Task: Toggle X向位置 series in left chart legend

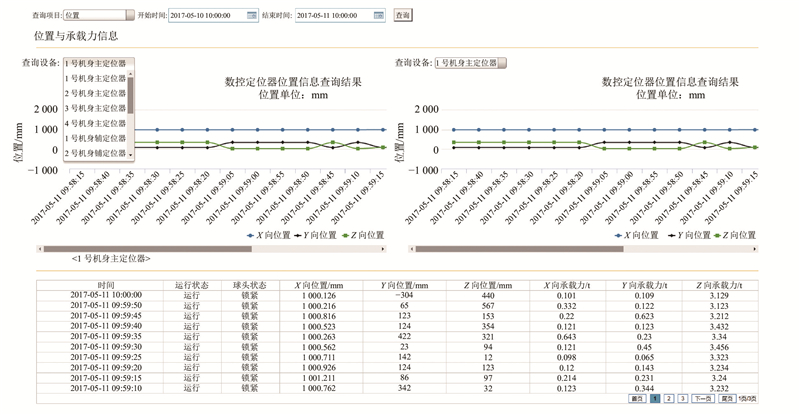Action: (269, 235)
